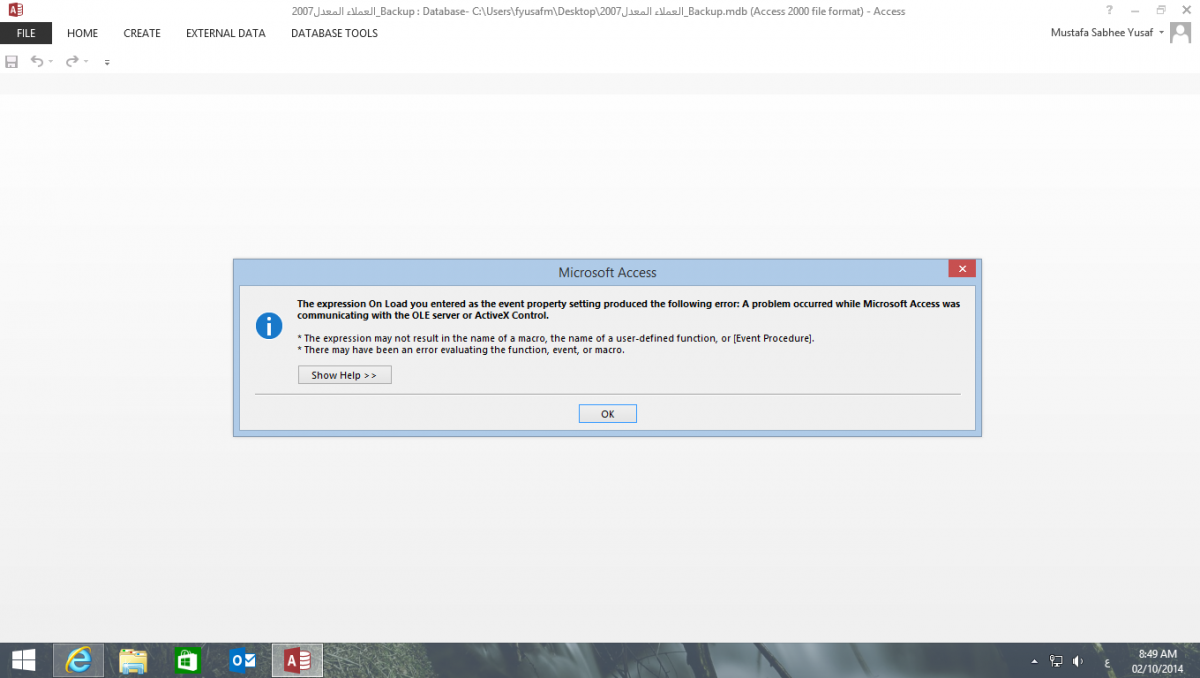Open Outlook from the taskbar

pos(243,660)
